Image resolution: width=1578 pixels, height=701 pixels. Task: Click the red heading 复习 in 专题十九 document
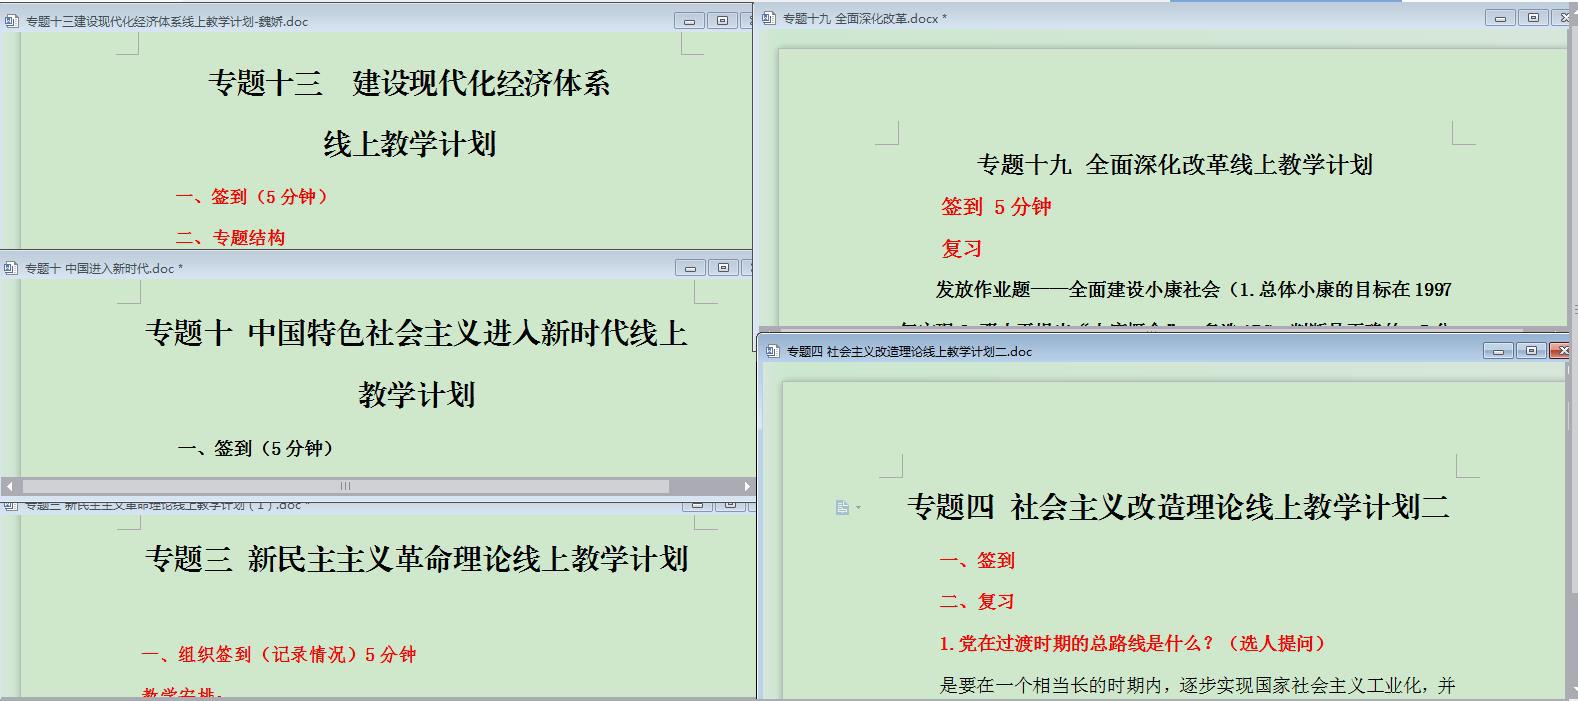click(x=961, y=249)
